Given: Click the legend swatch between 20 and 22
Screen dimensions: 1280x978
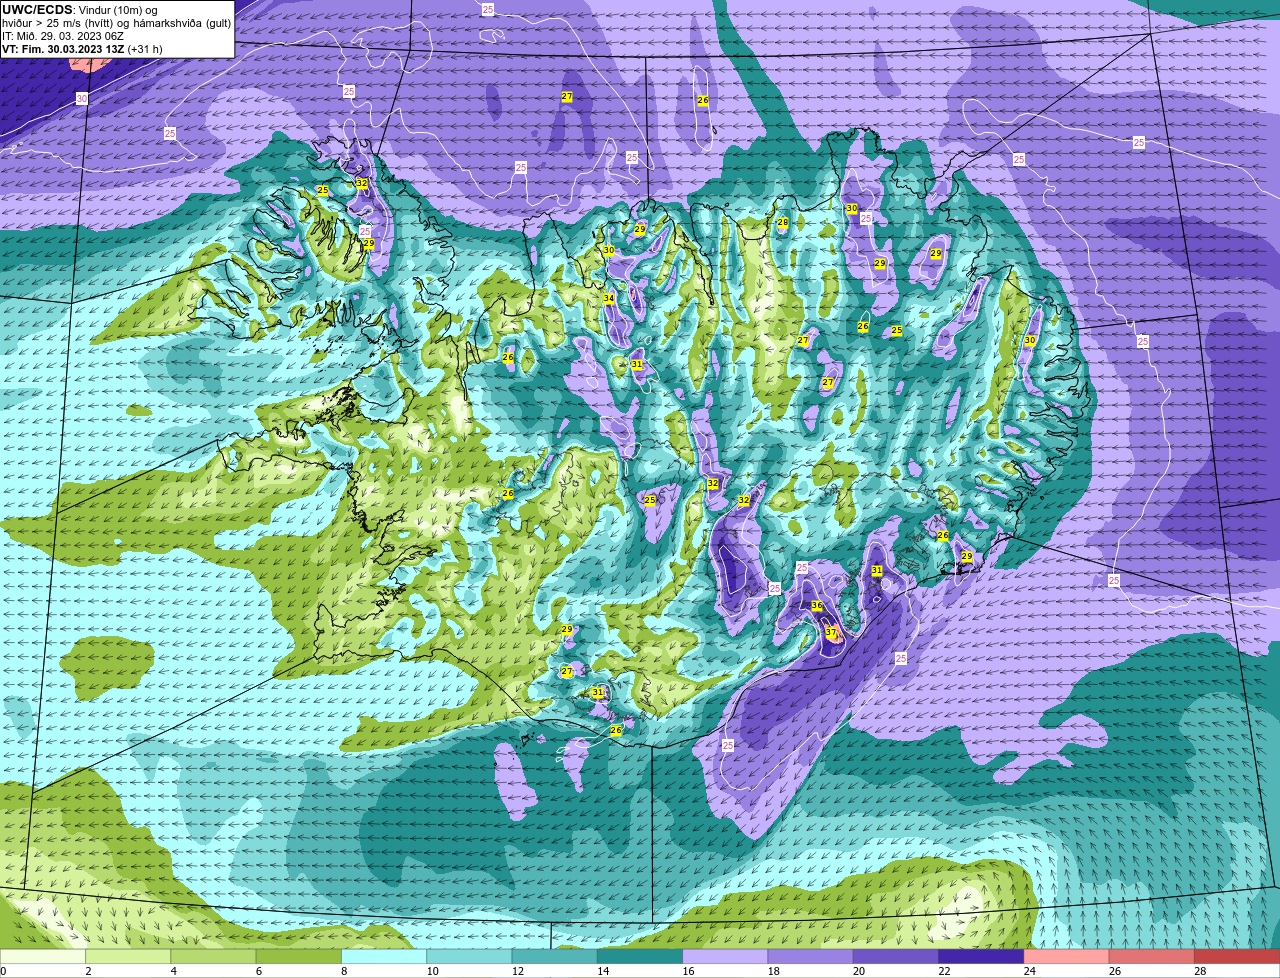Looking at the screenshot, I should click(897, 956).
